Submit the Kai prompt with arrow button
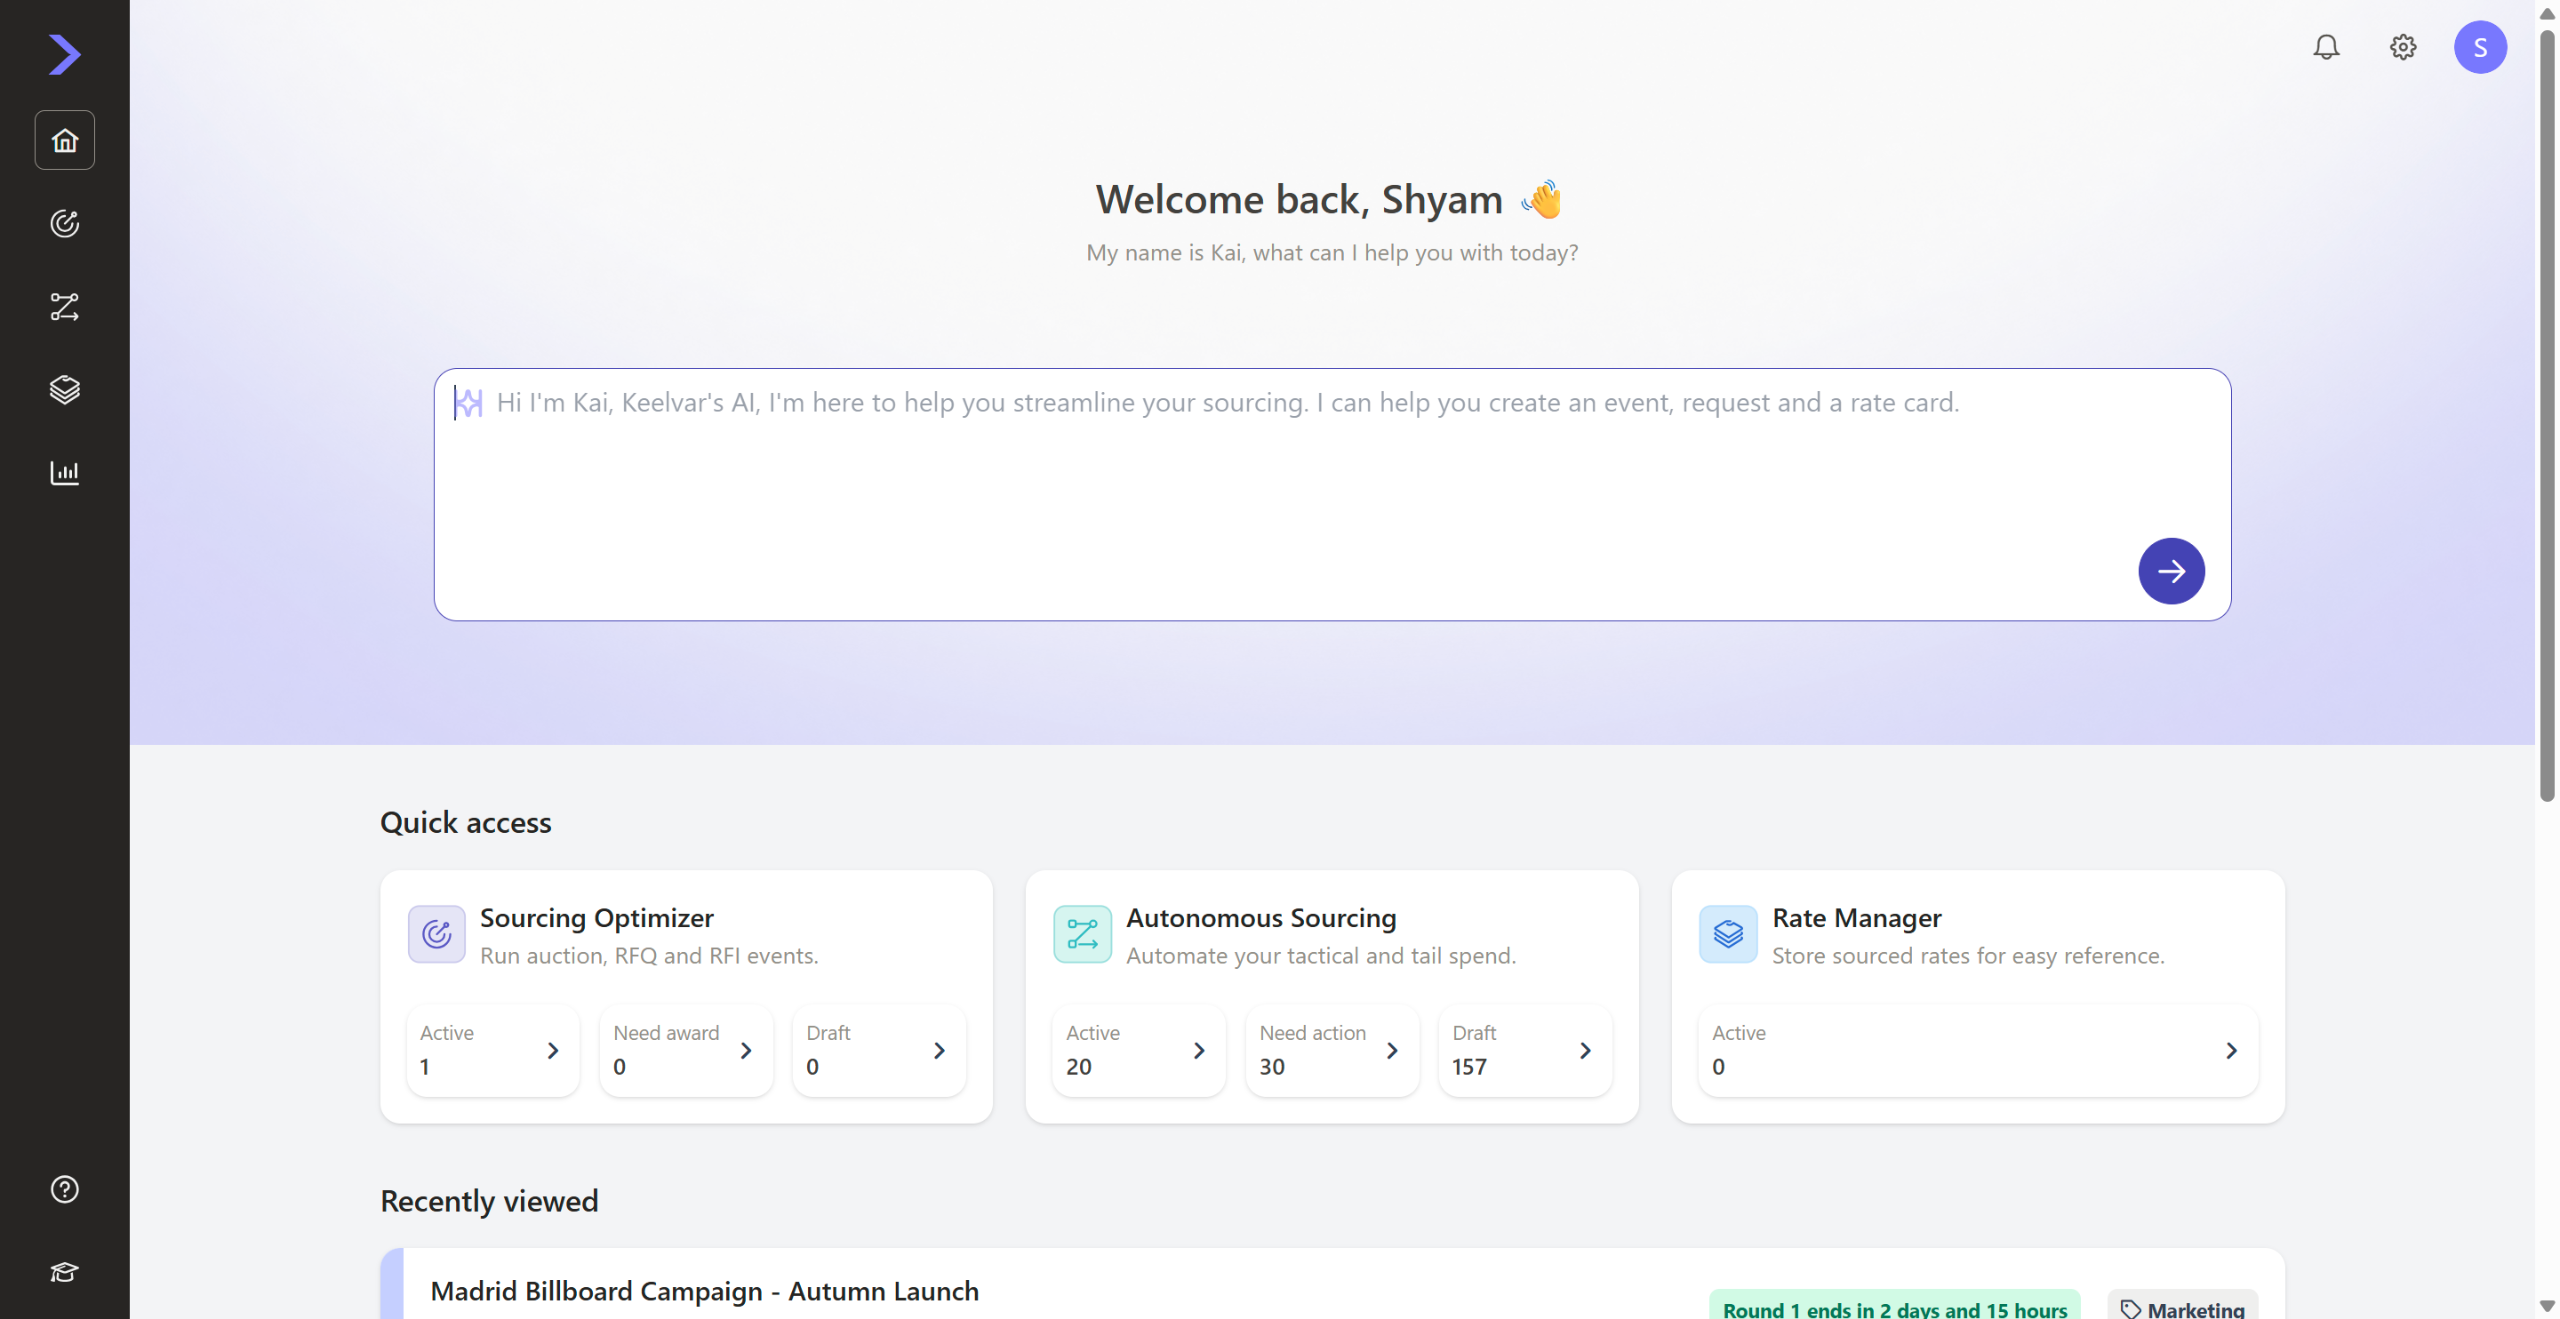This screenshot has width=2560, height=1319. pyautogui.click(x=2171, y=571)
